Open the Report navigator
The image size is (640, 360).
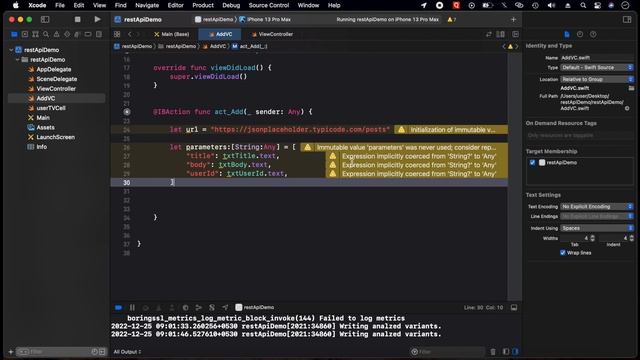(x=98, y=34)
